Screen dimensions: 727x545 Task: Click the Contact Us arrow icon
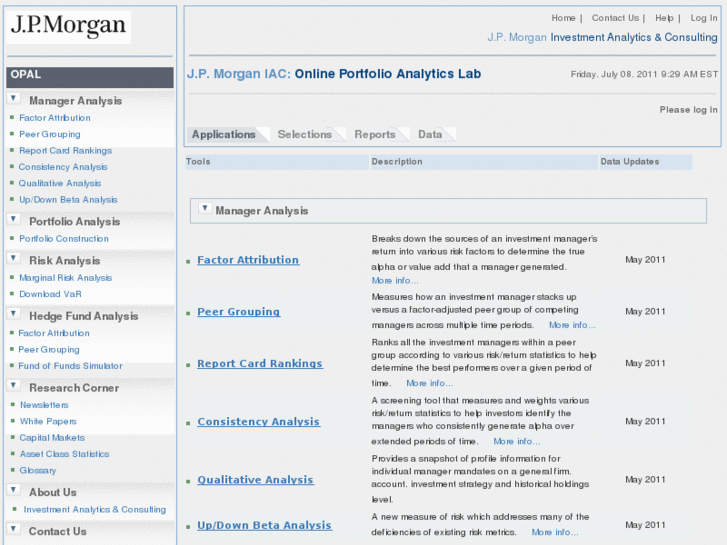click(14, 530)
